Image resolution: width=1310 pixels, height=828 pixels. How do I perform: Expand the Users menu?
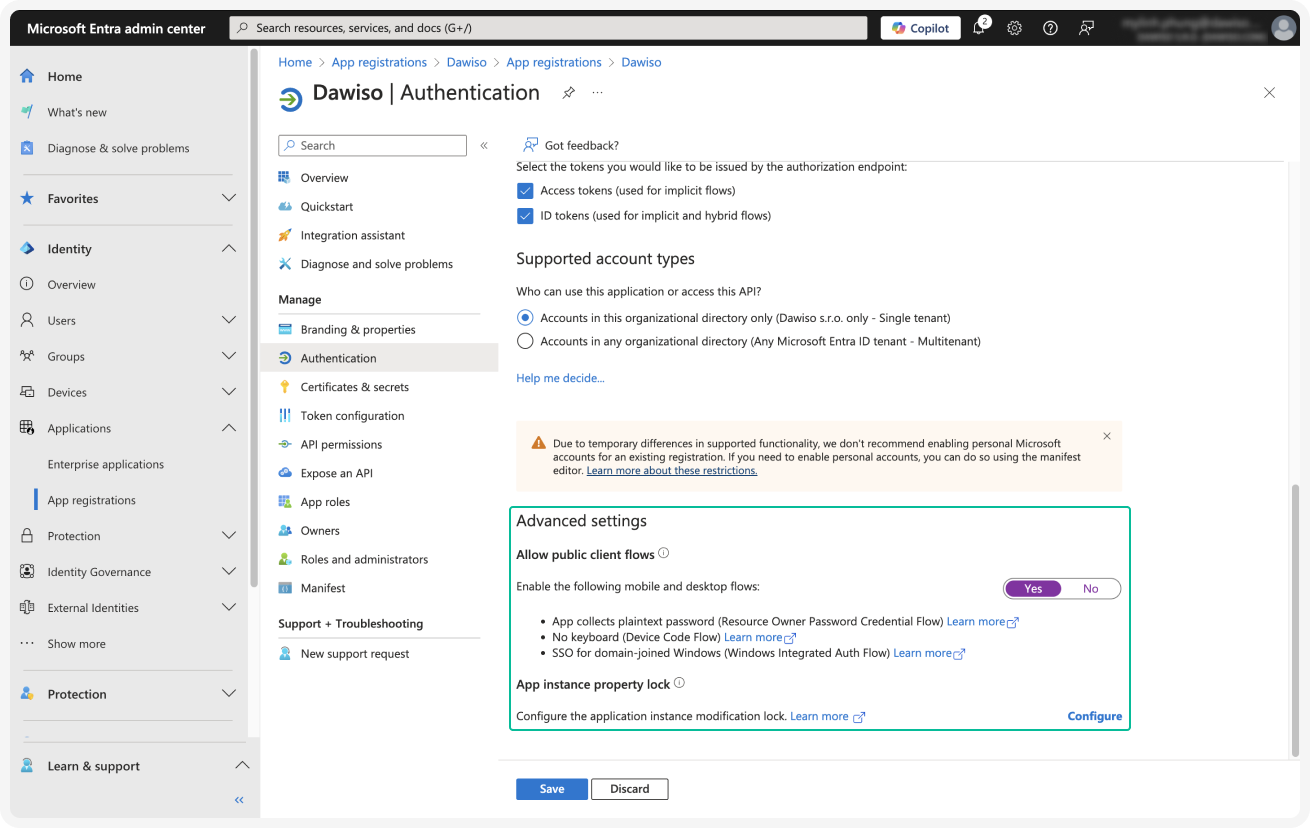tap(229, 320)
